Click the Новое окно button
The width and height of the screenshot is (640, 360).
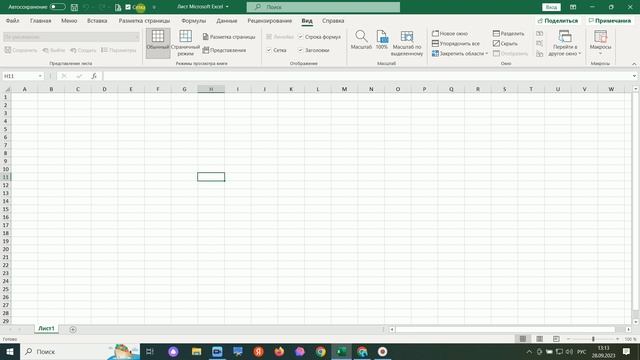450,33
